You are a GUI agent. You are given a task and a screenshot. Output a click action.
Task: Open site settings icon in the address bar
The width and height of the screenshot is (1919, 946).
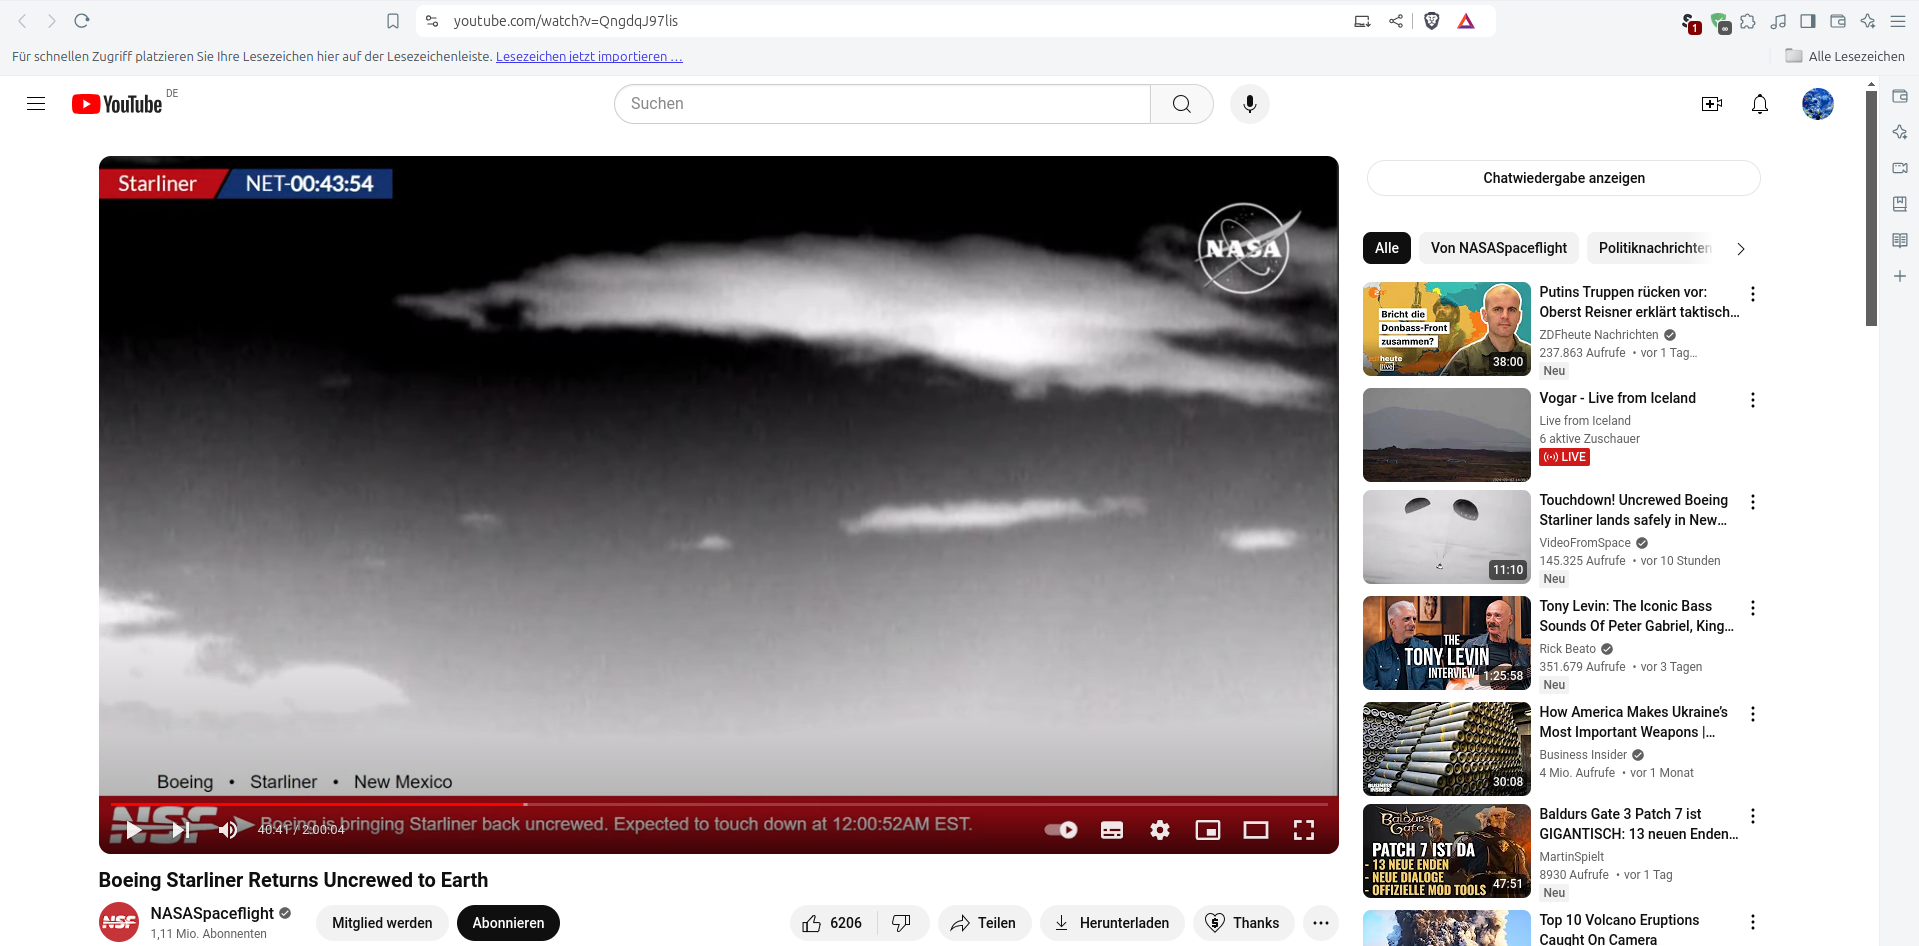pos(432,21)
